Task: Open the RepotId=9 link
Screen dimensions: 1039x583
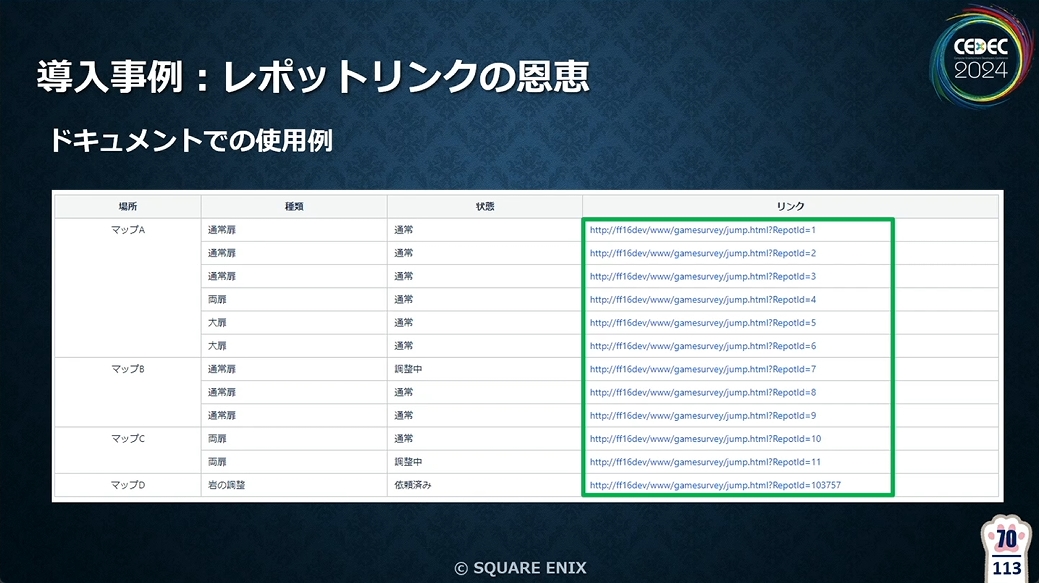Action: click(x=702, y=415)
